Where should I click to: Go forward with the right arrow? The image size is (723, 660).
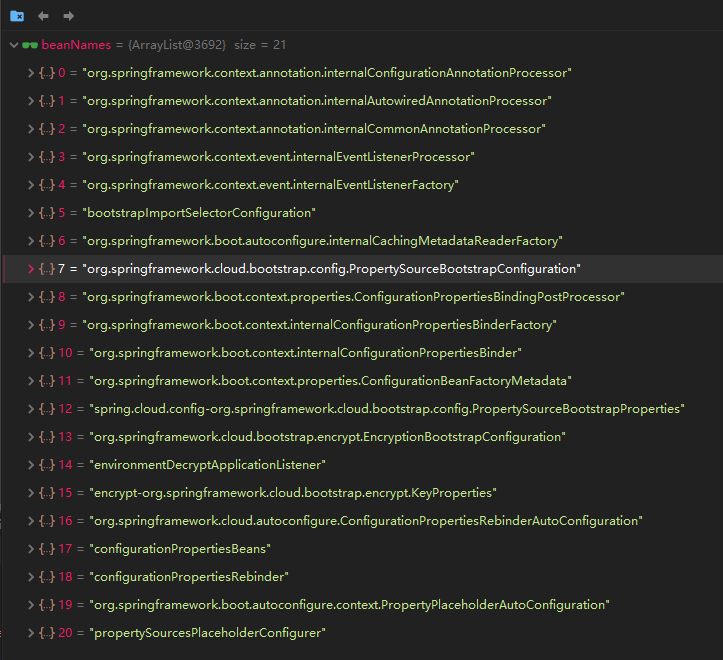69,16
